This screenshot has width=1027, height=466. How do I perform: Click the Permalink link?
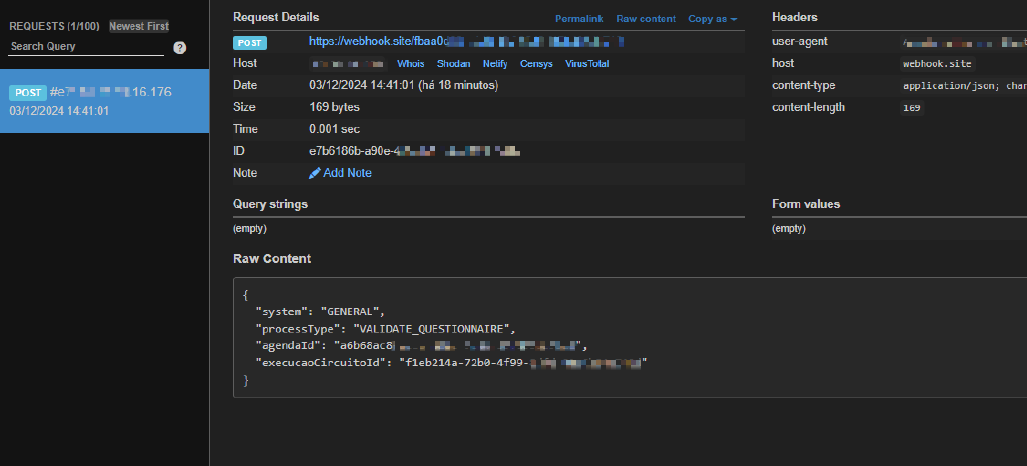[580, 19]
